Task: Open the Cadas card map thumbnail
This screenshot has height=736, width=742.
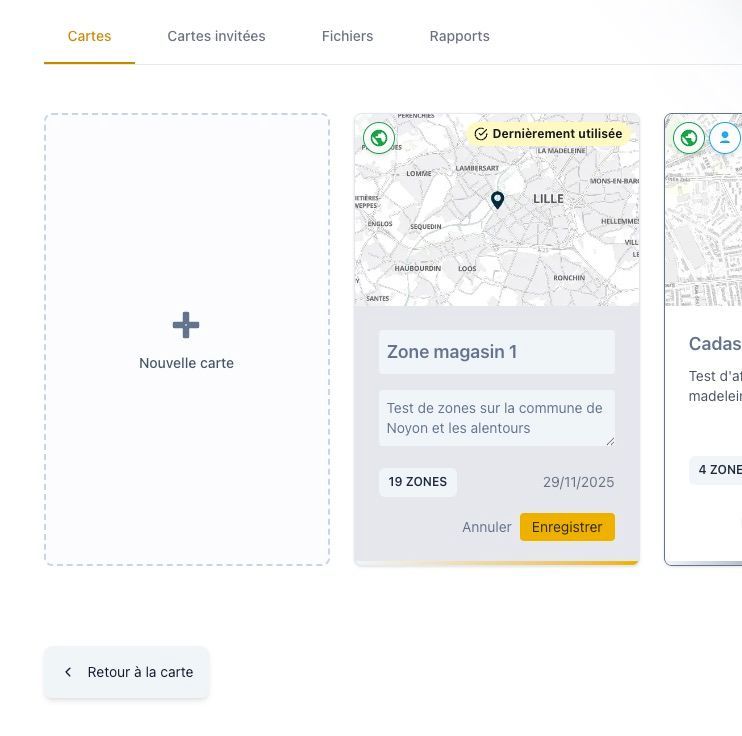Action: click(x=704, y=210)
